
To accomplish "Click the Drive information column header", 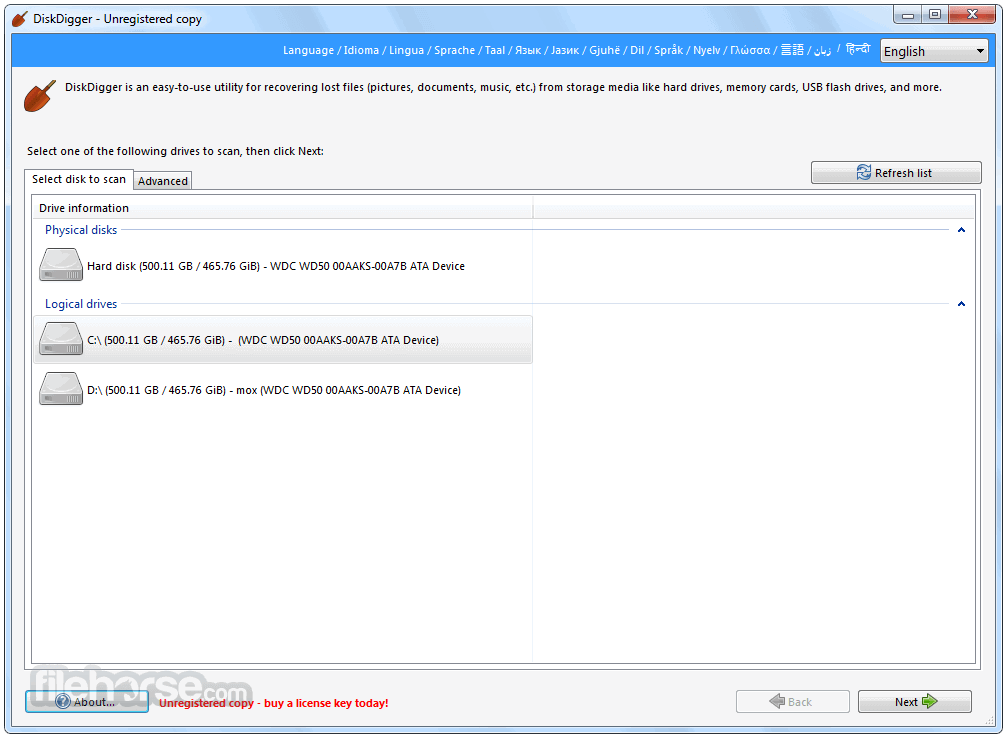I will point(84,208).
